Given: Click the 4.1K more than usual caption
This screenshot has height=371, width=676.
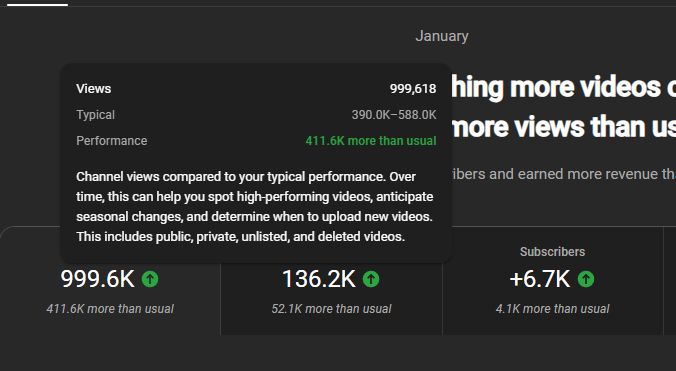Looking at the screenshot, I should tap(553, 309).
